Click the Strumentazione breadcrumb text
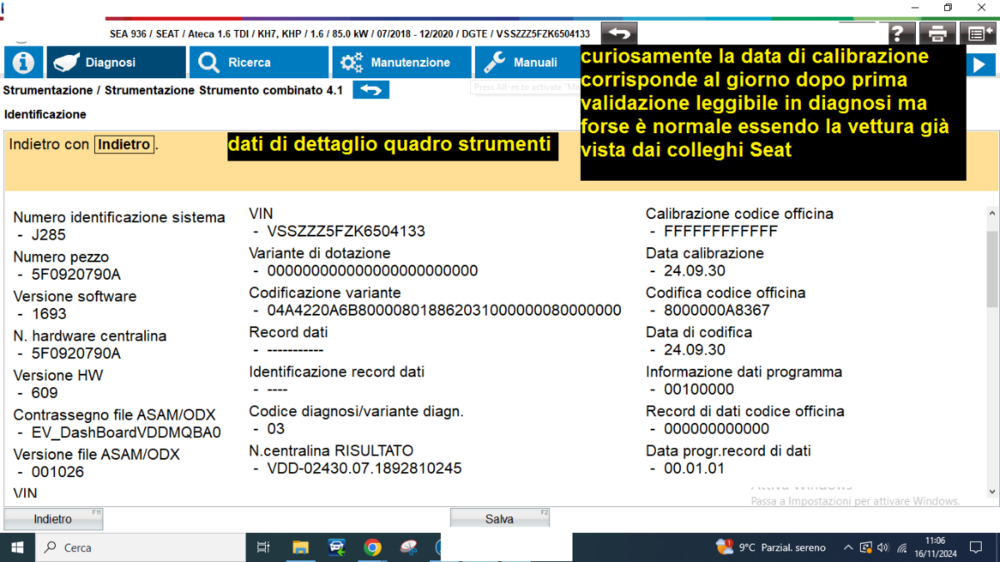 click(x=47, y=91)
